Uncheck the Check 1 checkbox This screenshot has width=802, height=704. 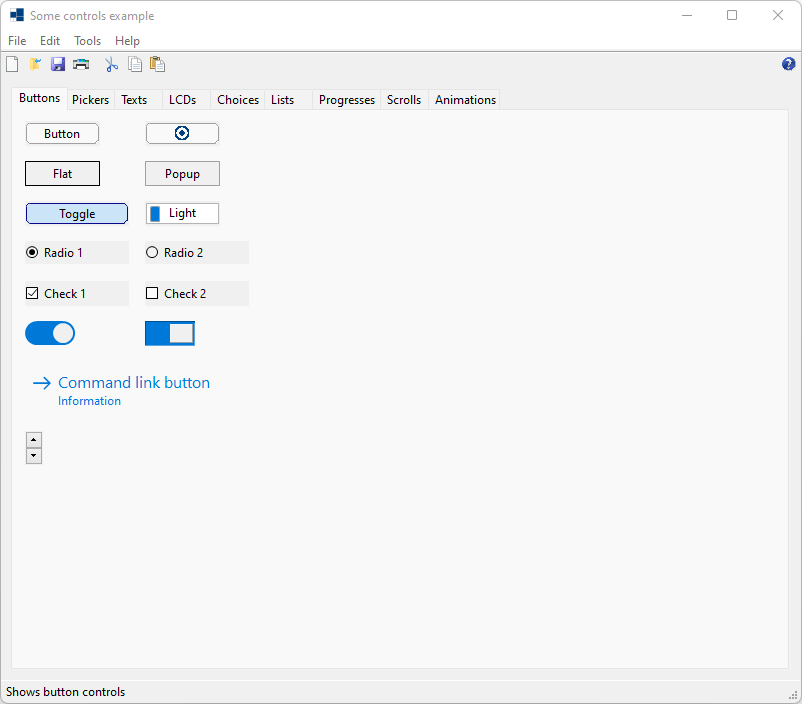[32, 294]
